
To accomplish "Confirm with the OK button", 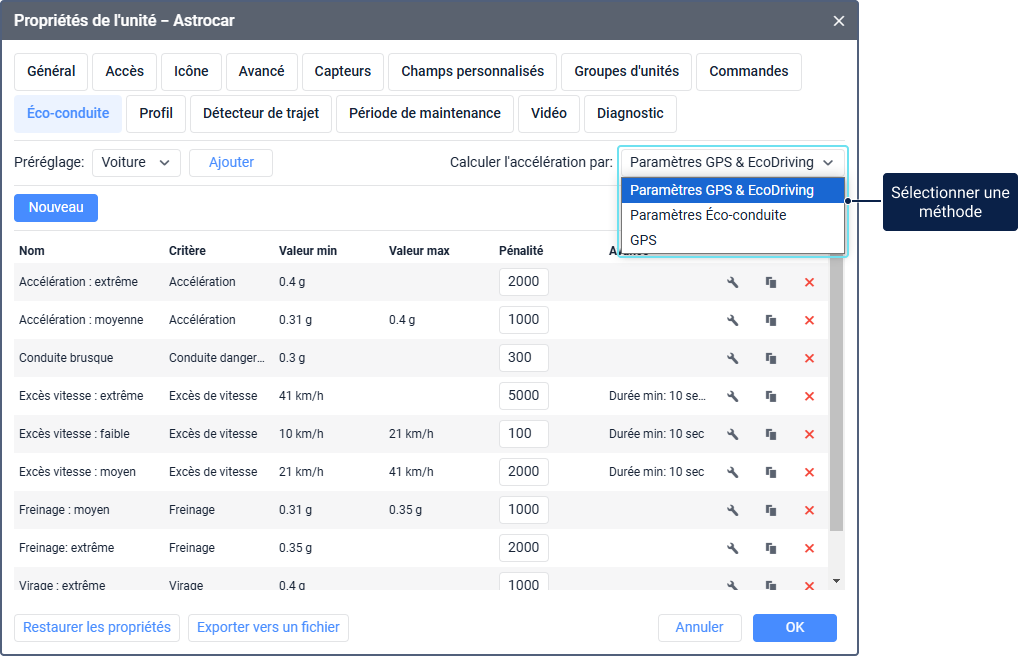I will coord(794,628).
